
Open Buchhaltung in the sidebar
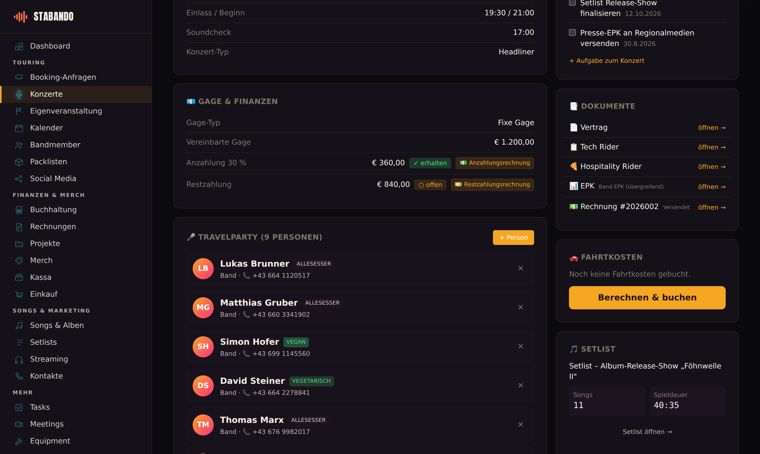[76, 210]
